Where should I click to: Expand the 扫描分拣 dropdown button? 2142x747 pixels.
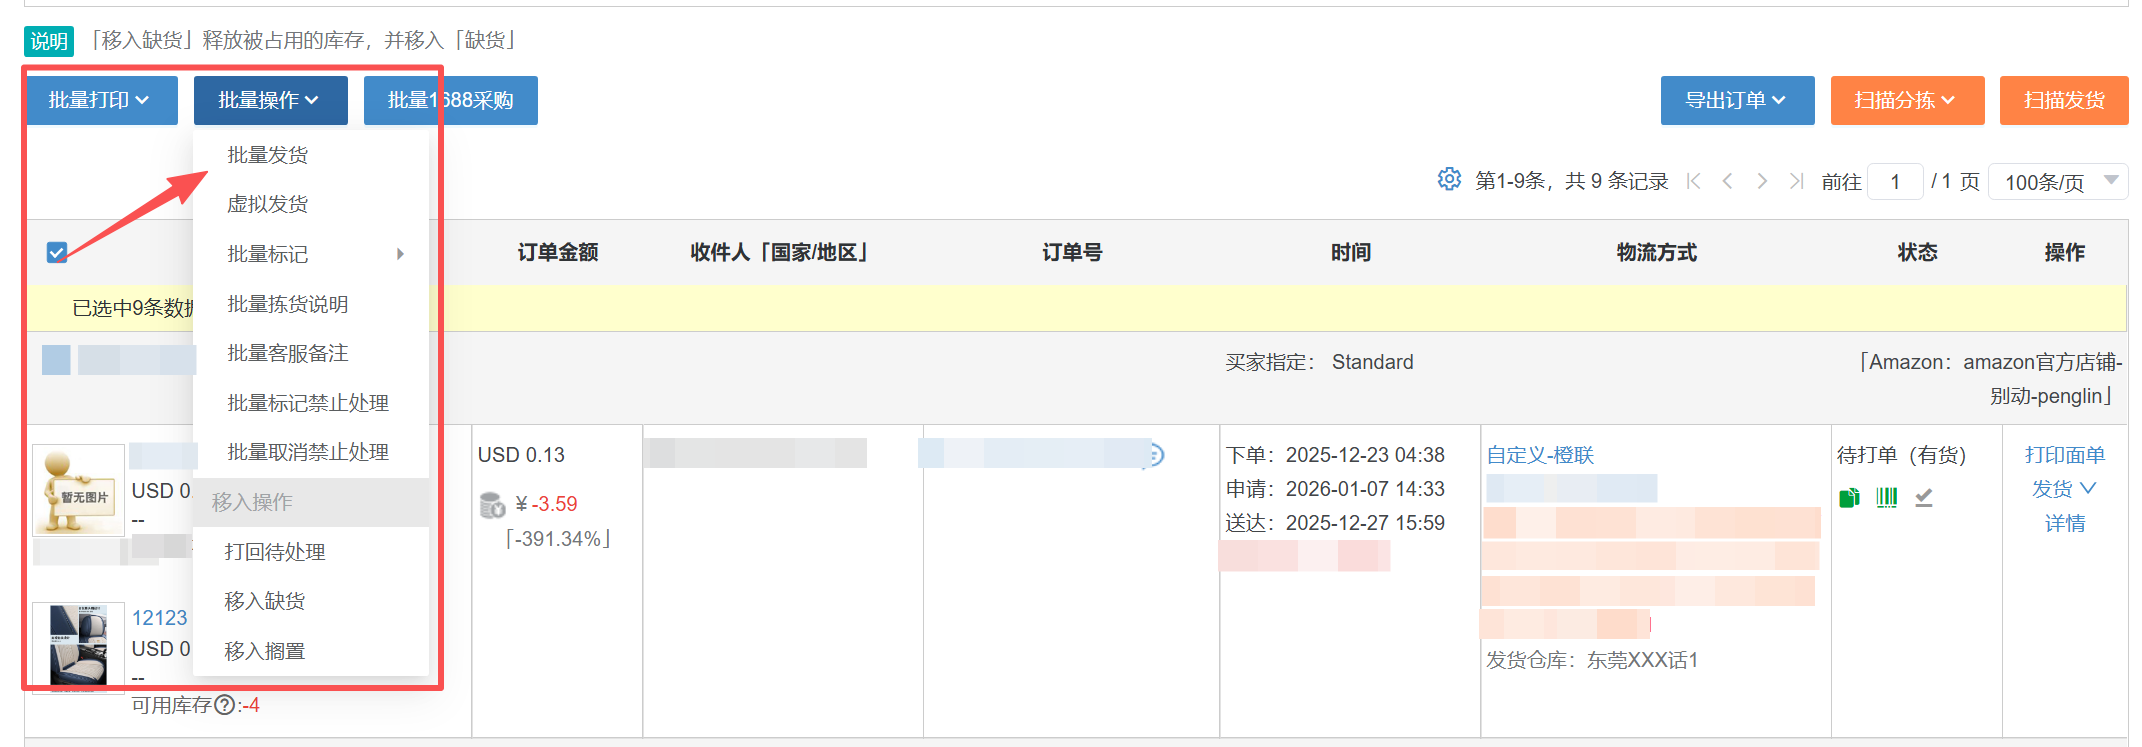[1906, 100]
